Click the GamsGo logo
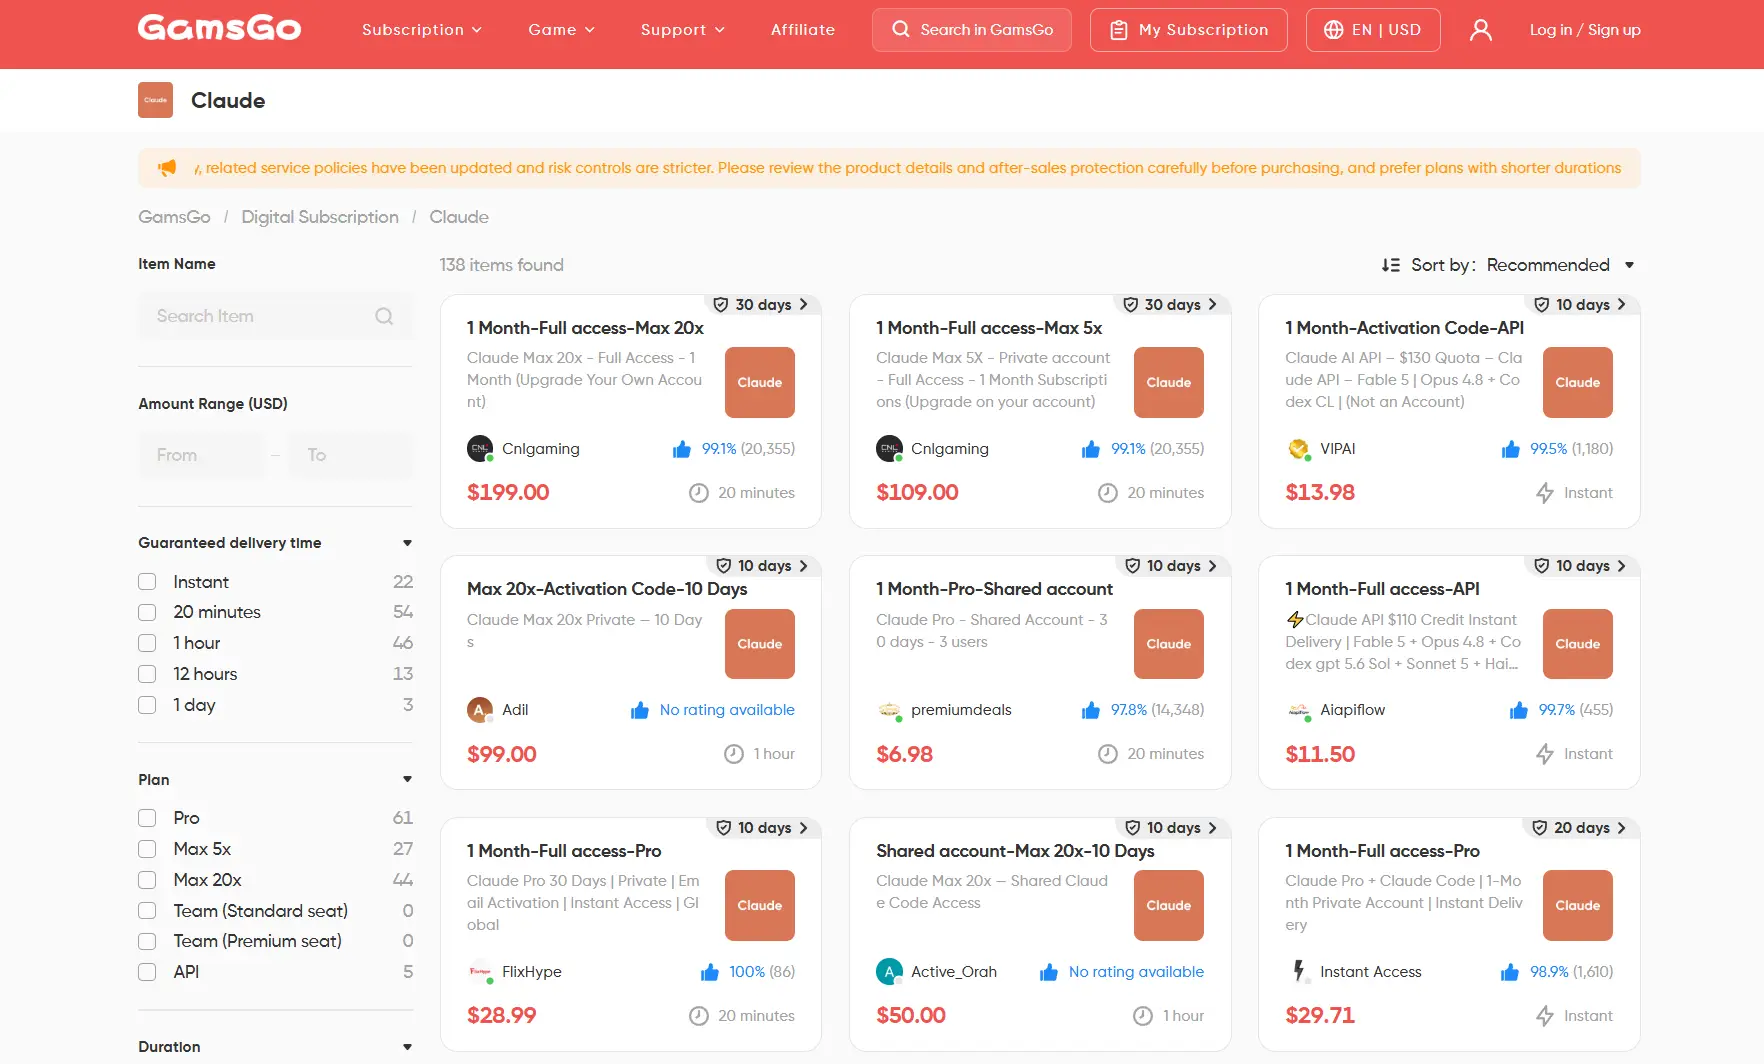The width and height of the screenshot is (1764, 1064). coord(219,28)
